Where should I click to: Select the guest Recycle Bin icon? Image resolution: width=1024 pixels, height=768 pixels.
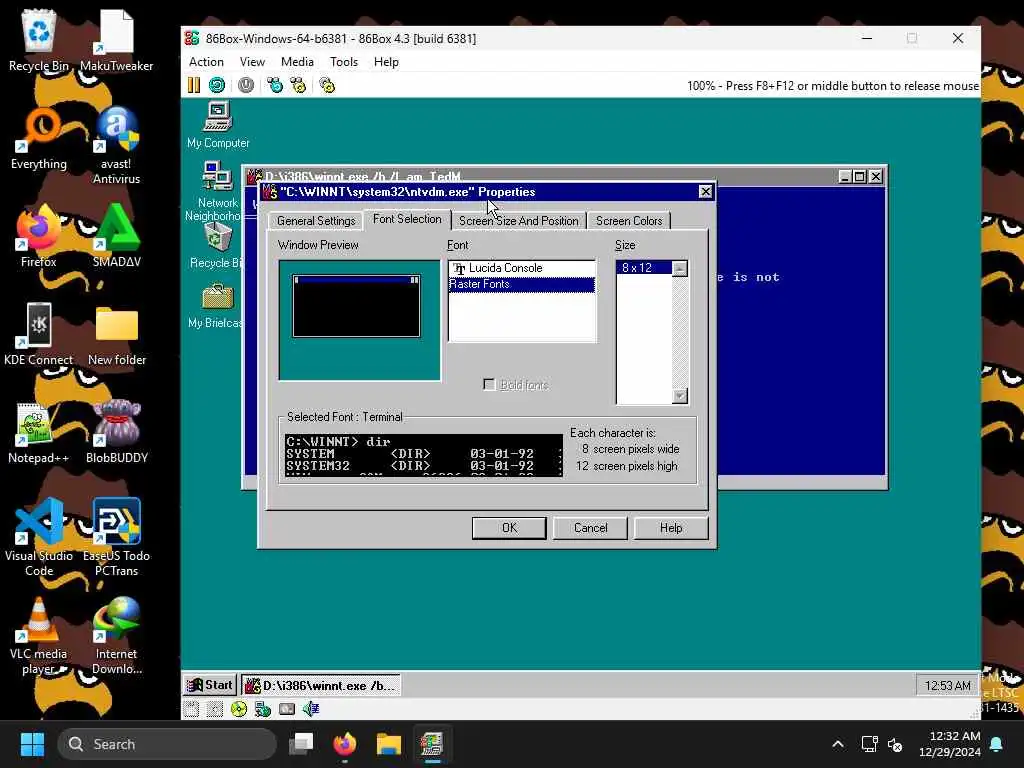click(x=216, y=246)
